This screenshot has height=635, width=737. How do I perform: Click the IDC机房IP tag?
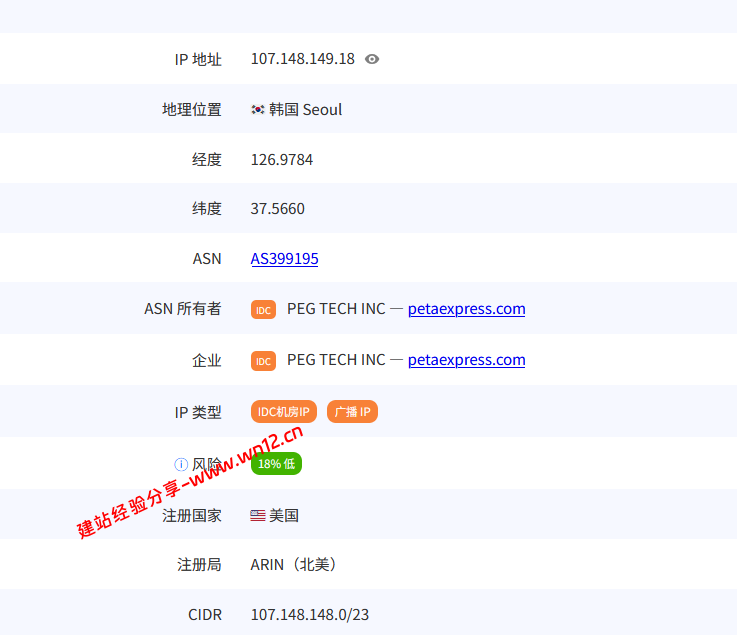click(x=284, y=412)
